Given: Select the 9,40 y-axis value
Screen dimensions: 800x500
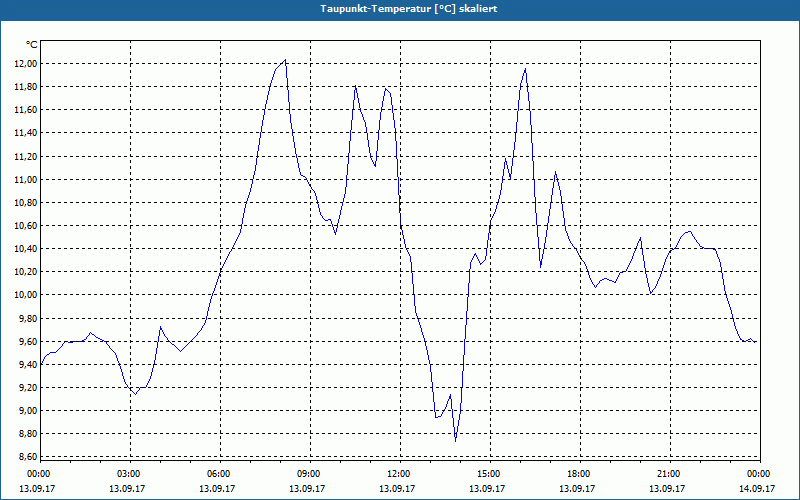Looking at the screenshot, I should [x=28, y=364].
